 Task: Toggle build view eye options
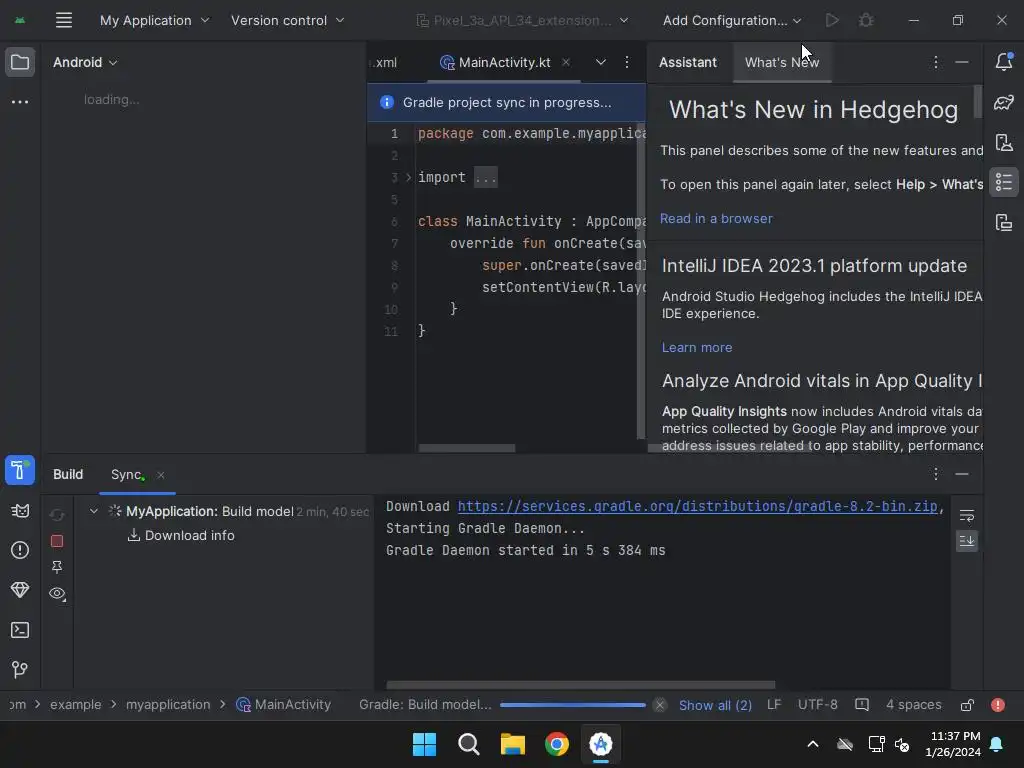57,594
